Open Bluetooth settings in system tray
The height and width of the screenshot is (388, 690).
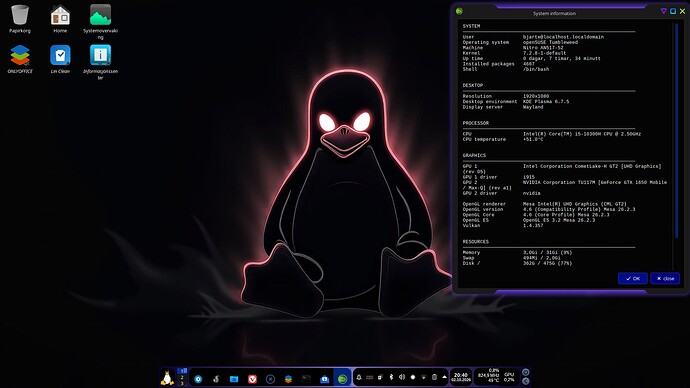click(391, 377)
